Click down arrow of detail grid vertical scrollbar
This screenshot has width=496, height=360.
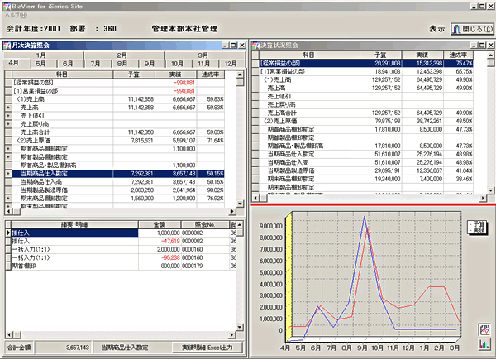point(240,327)
